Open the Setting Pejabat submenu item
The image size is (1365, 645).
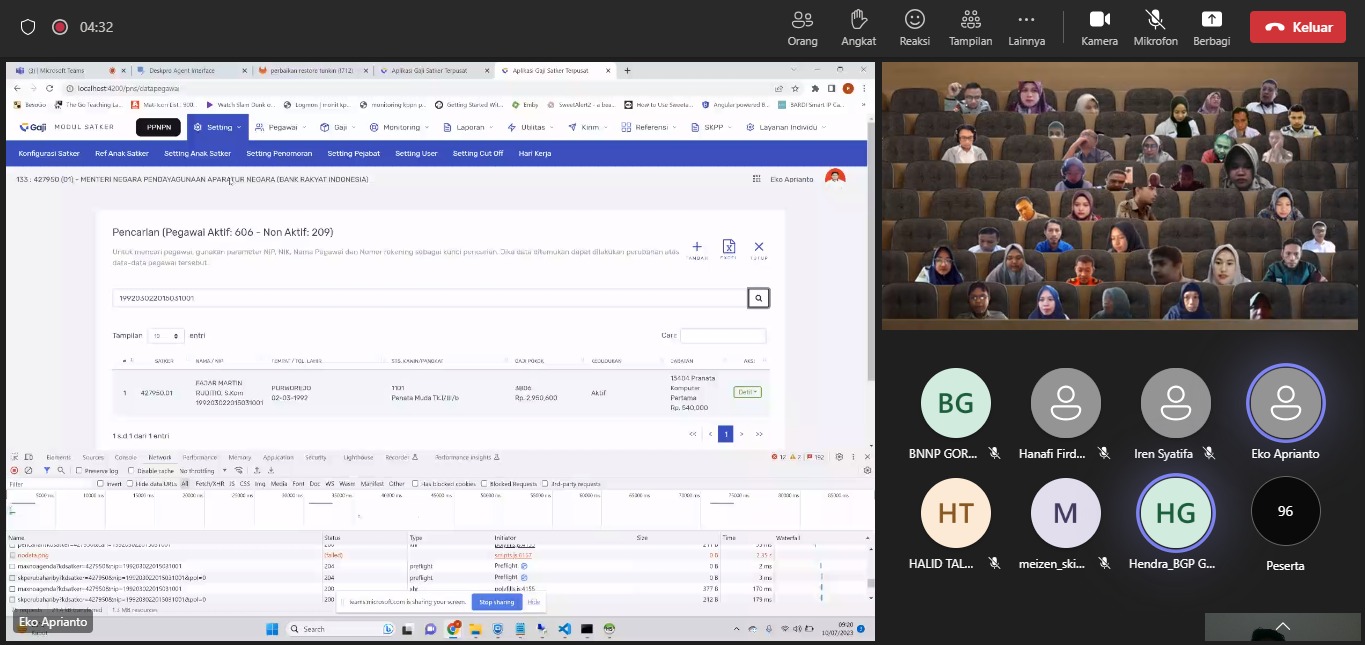pos(353,154)
